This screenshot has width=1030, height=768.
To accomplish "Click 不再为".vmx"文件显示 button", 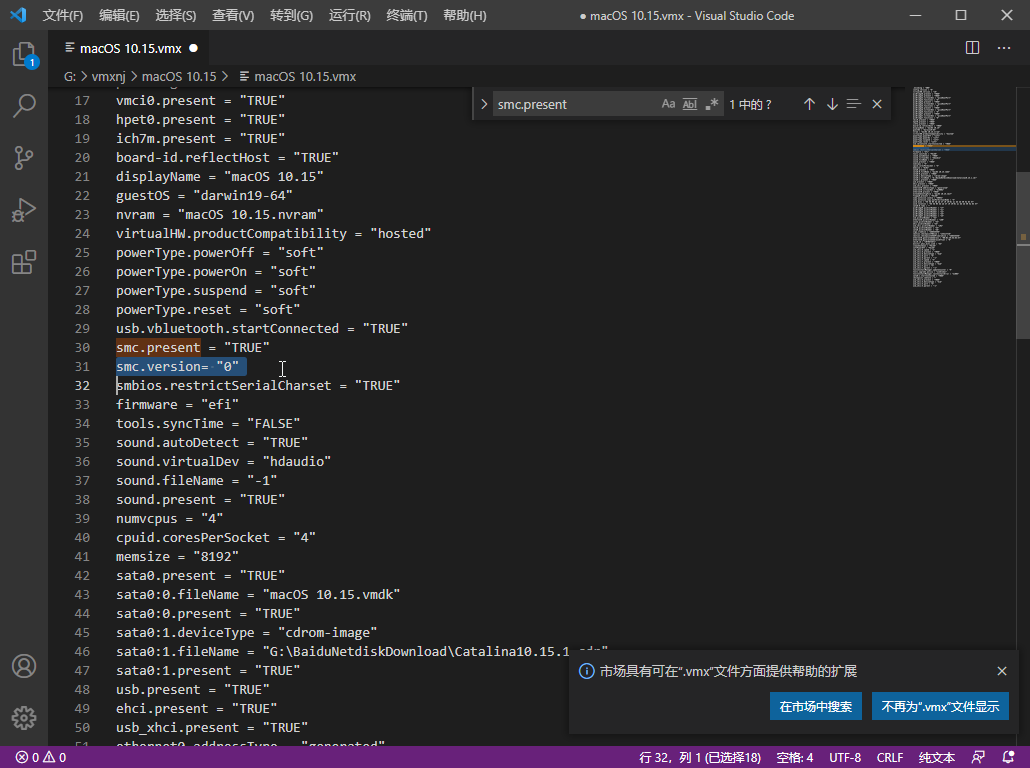I will [940, 706].
